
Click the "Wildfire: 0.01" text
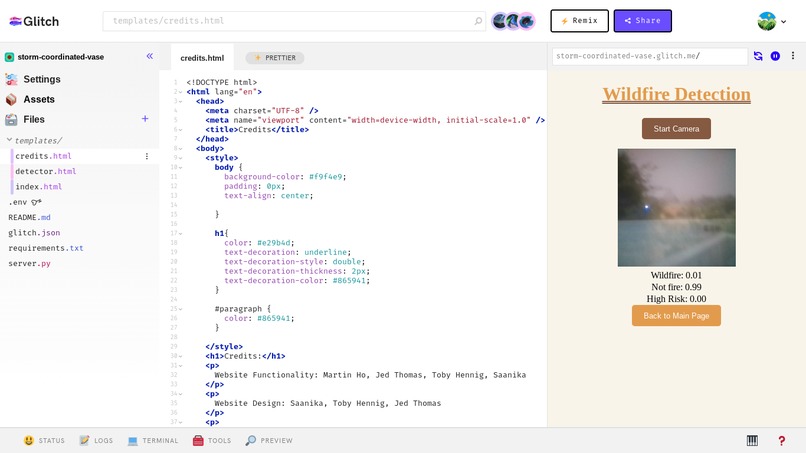(x=676, y=275)
